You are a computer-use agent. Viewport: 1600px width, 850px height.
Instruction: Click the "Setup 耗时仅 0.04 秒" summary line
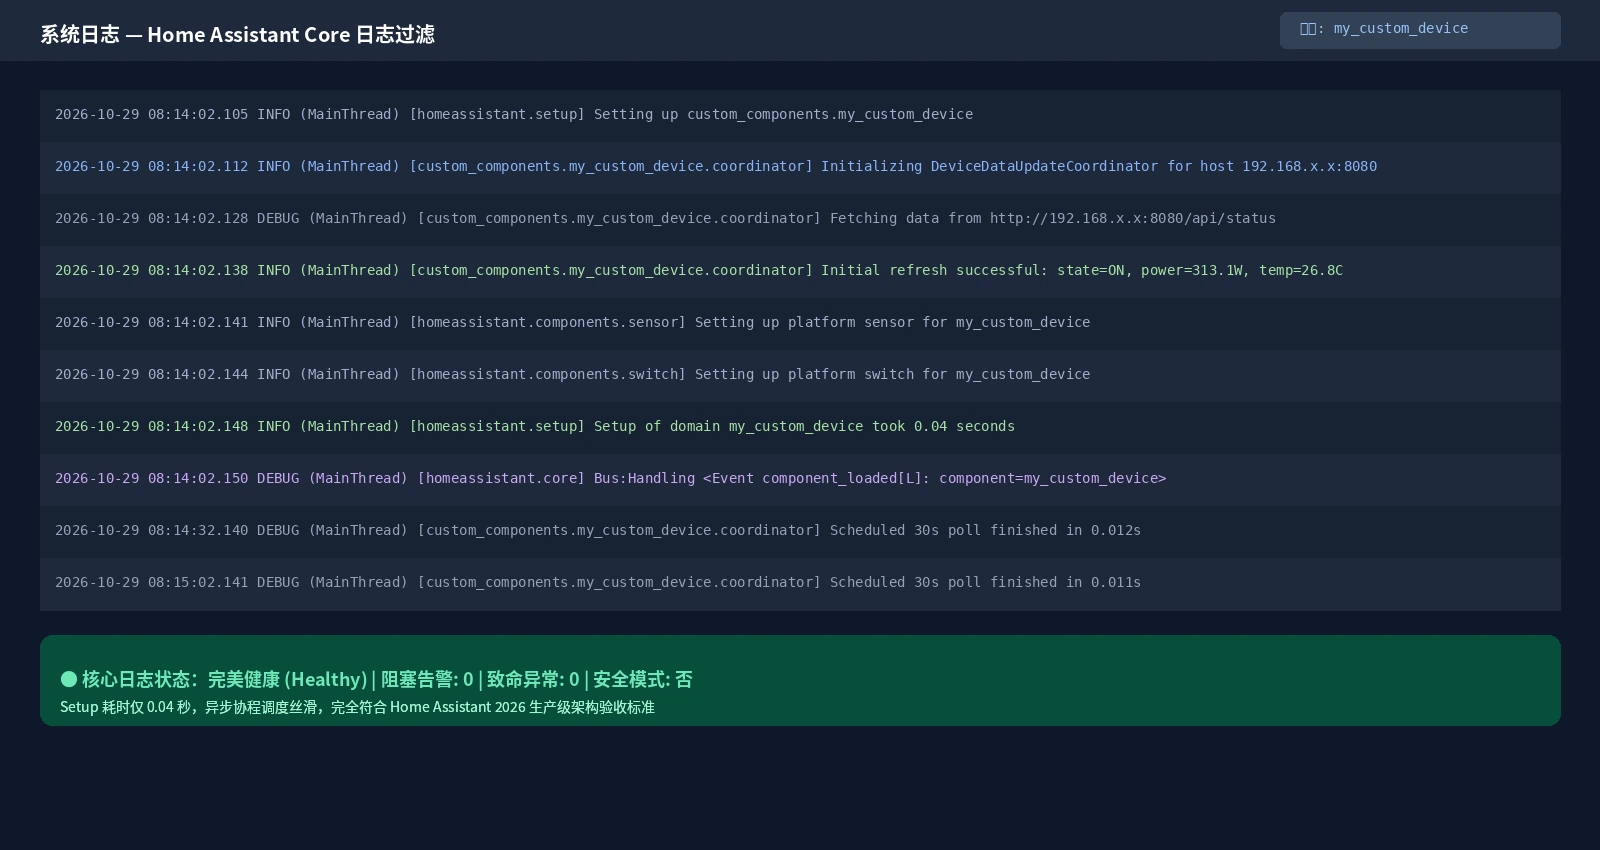point(357,707)
